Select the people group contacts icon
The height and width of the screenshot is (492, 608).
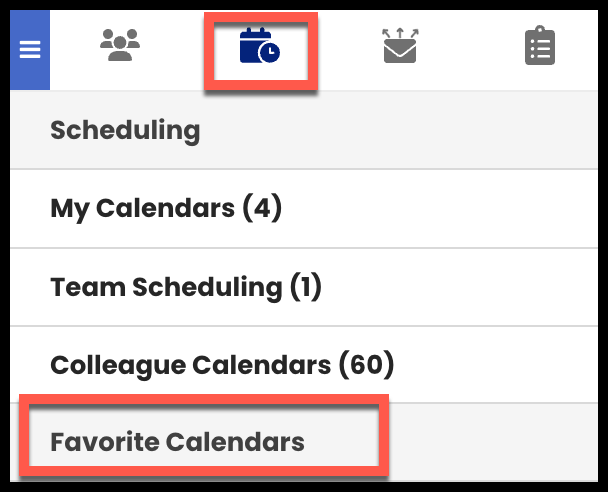coord(120,45)
